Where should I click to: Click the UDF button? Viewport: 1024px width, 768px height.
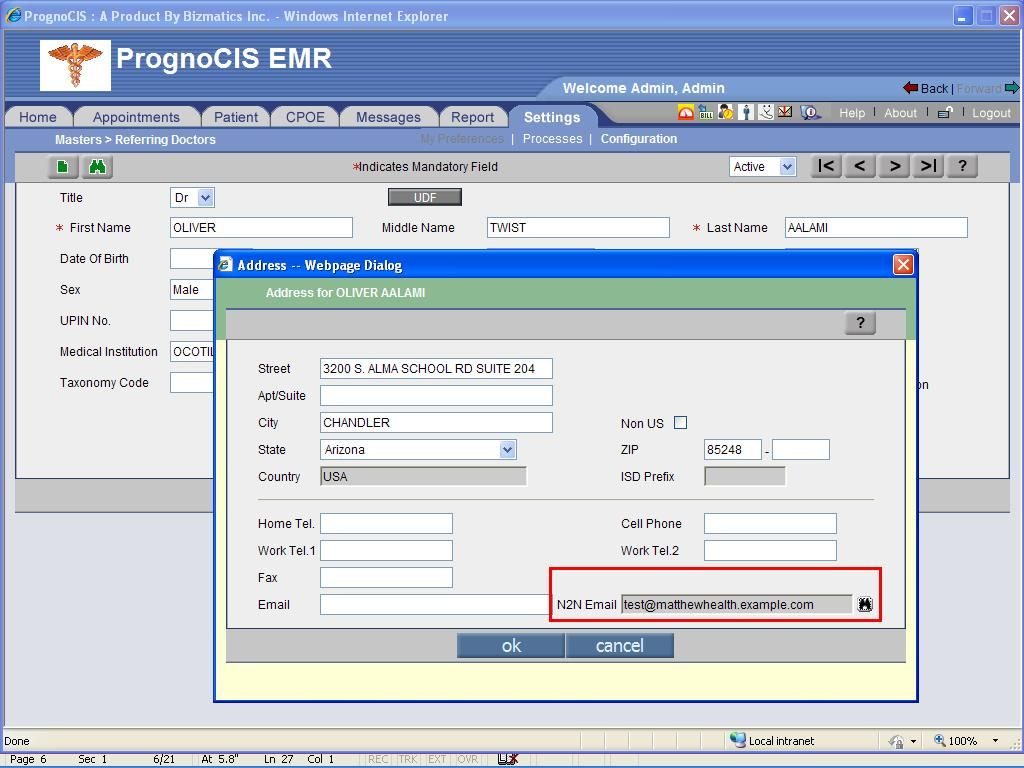pyautogui.click(x=425, y=197)
